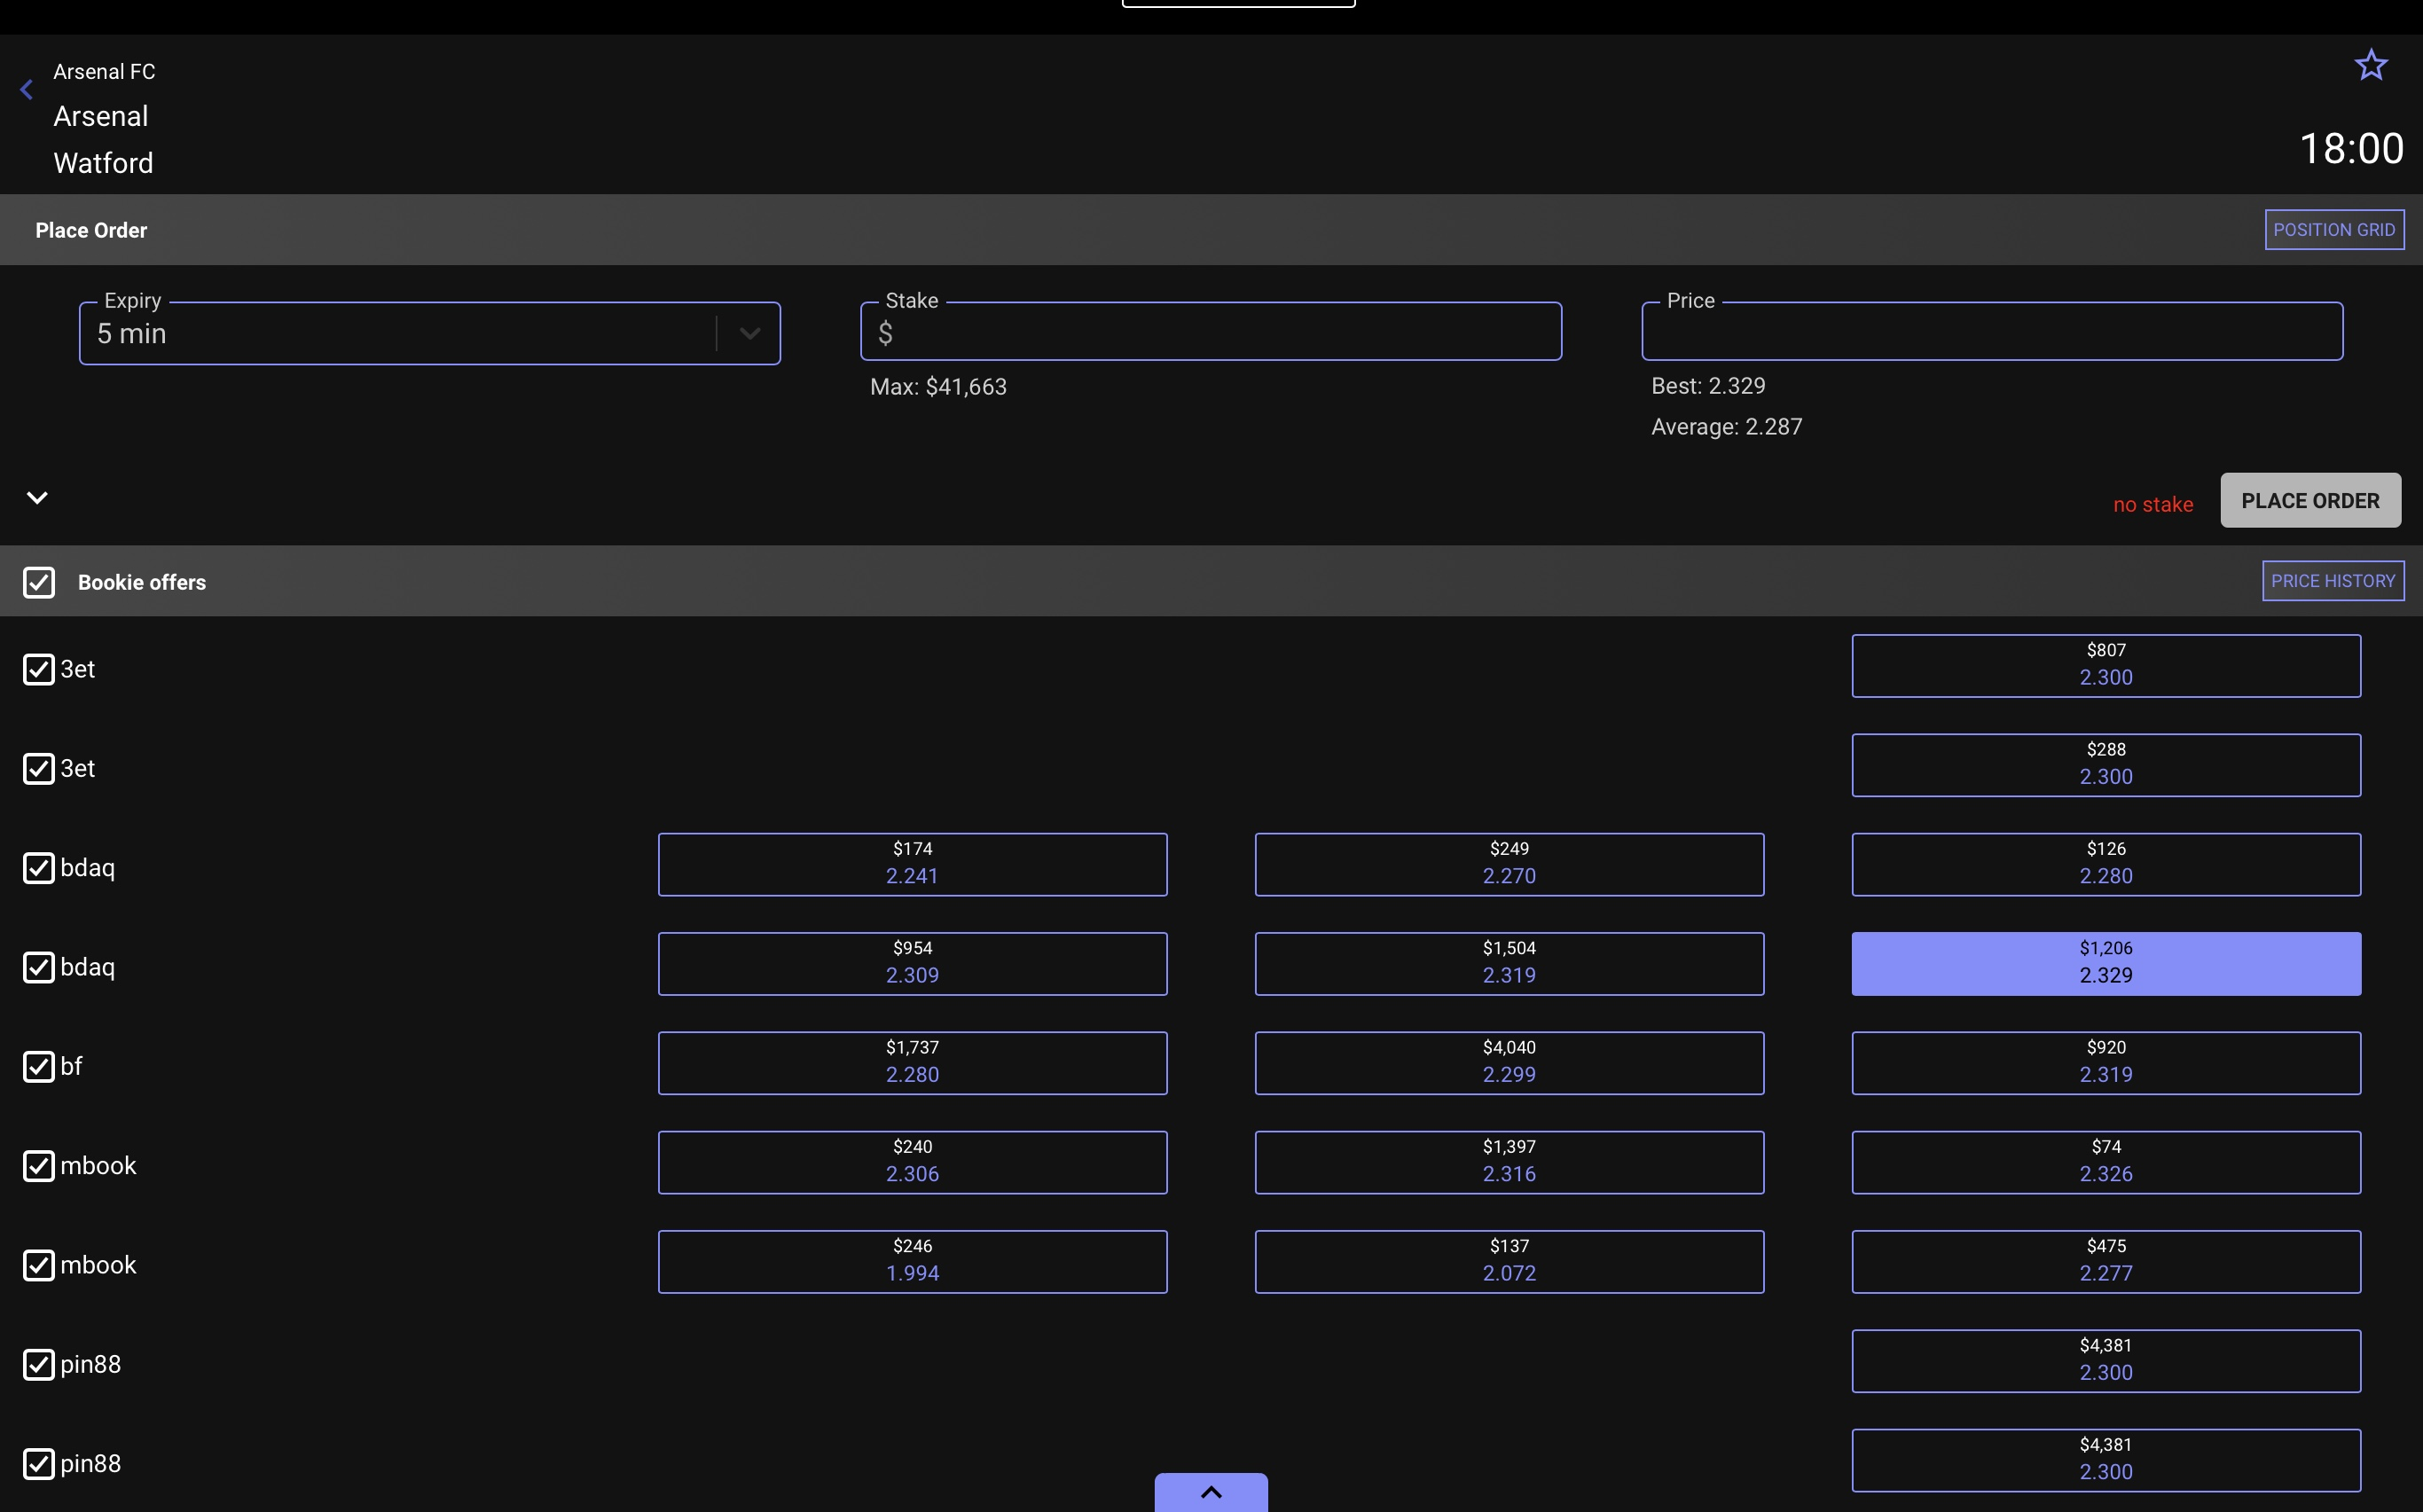Select bf offer $920 at 2.319
The width and height of the screenshot is (2423, 1512).
click(2106, 1063)
